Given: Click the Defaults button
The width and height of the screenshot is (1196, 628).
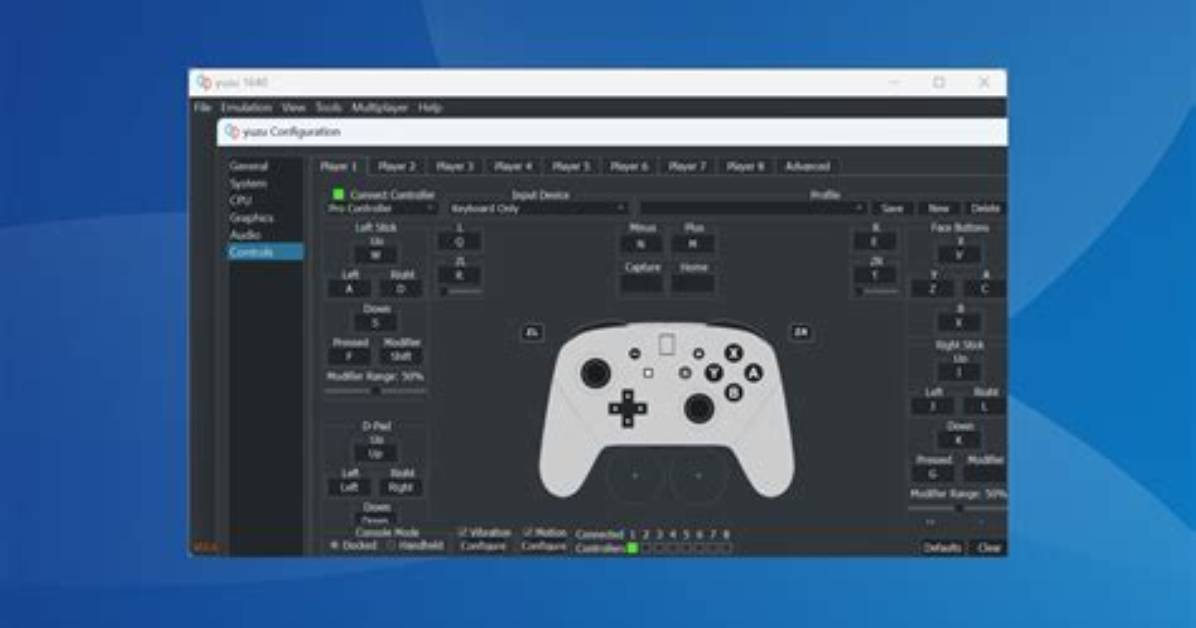Looking at the screenshot, I should (942, 548).
